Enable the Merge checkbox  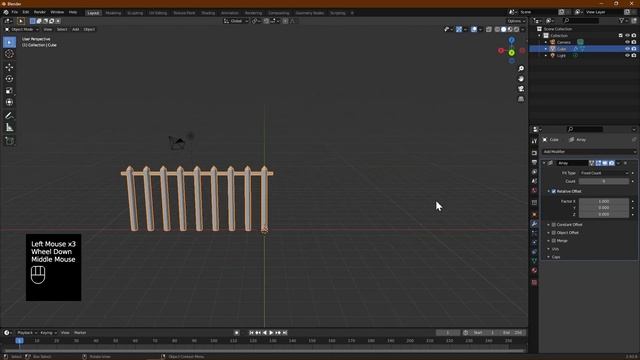pyautogui.click(x=554, y=241)
